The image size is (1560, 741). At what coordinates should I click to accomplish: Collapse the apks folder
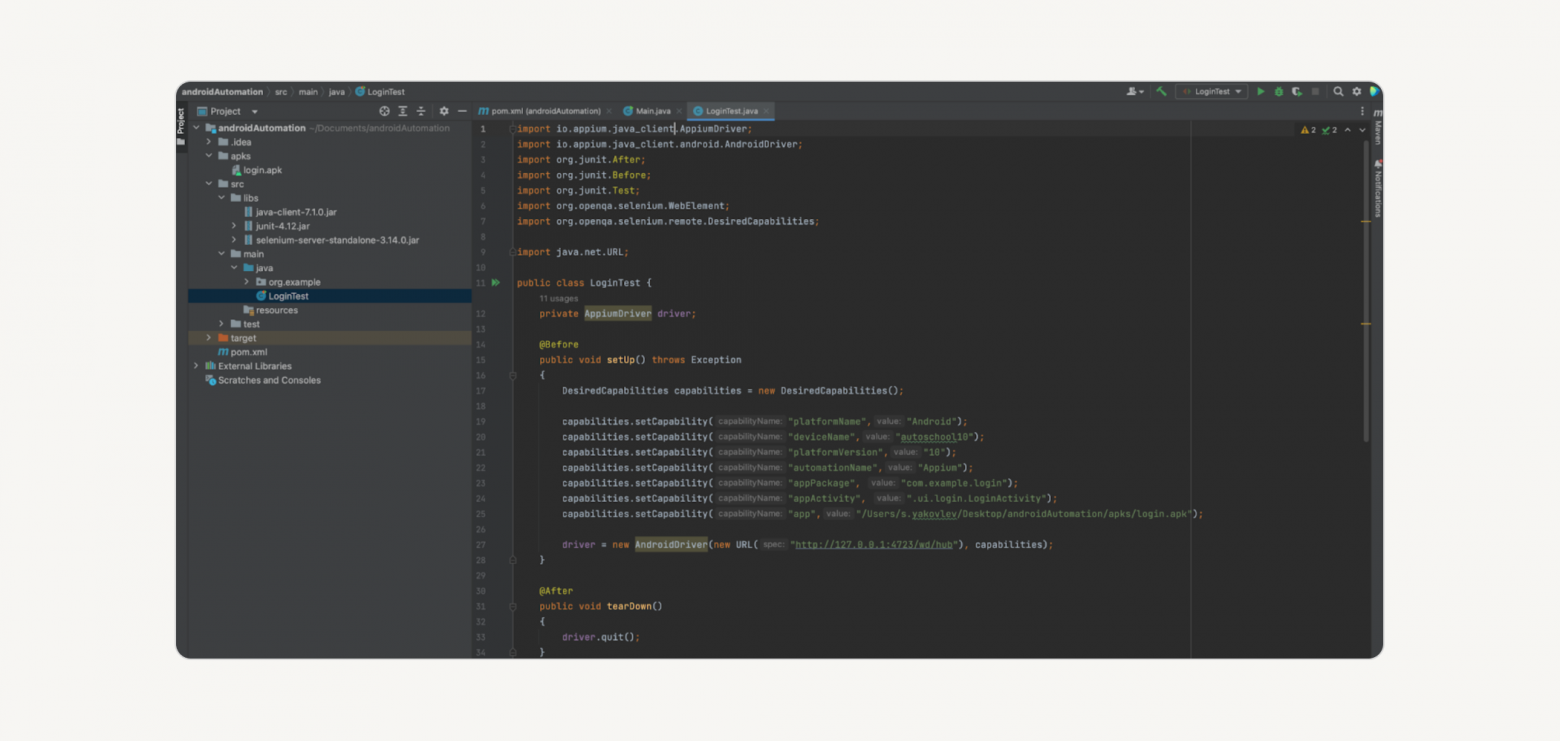click(209, 156)
